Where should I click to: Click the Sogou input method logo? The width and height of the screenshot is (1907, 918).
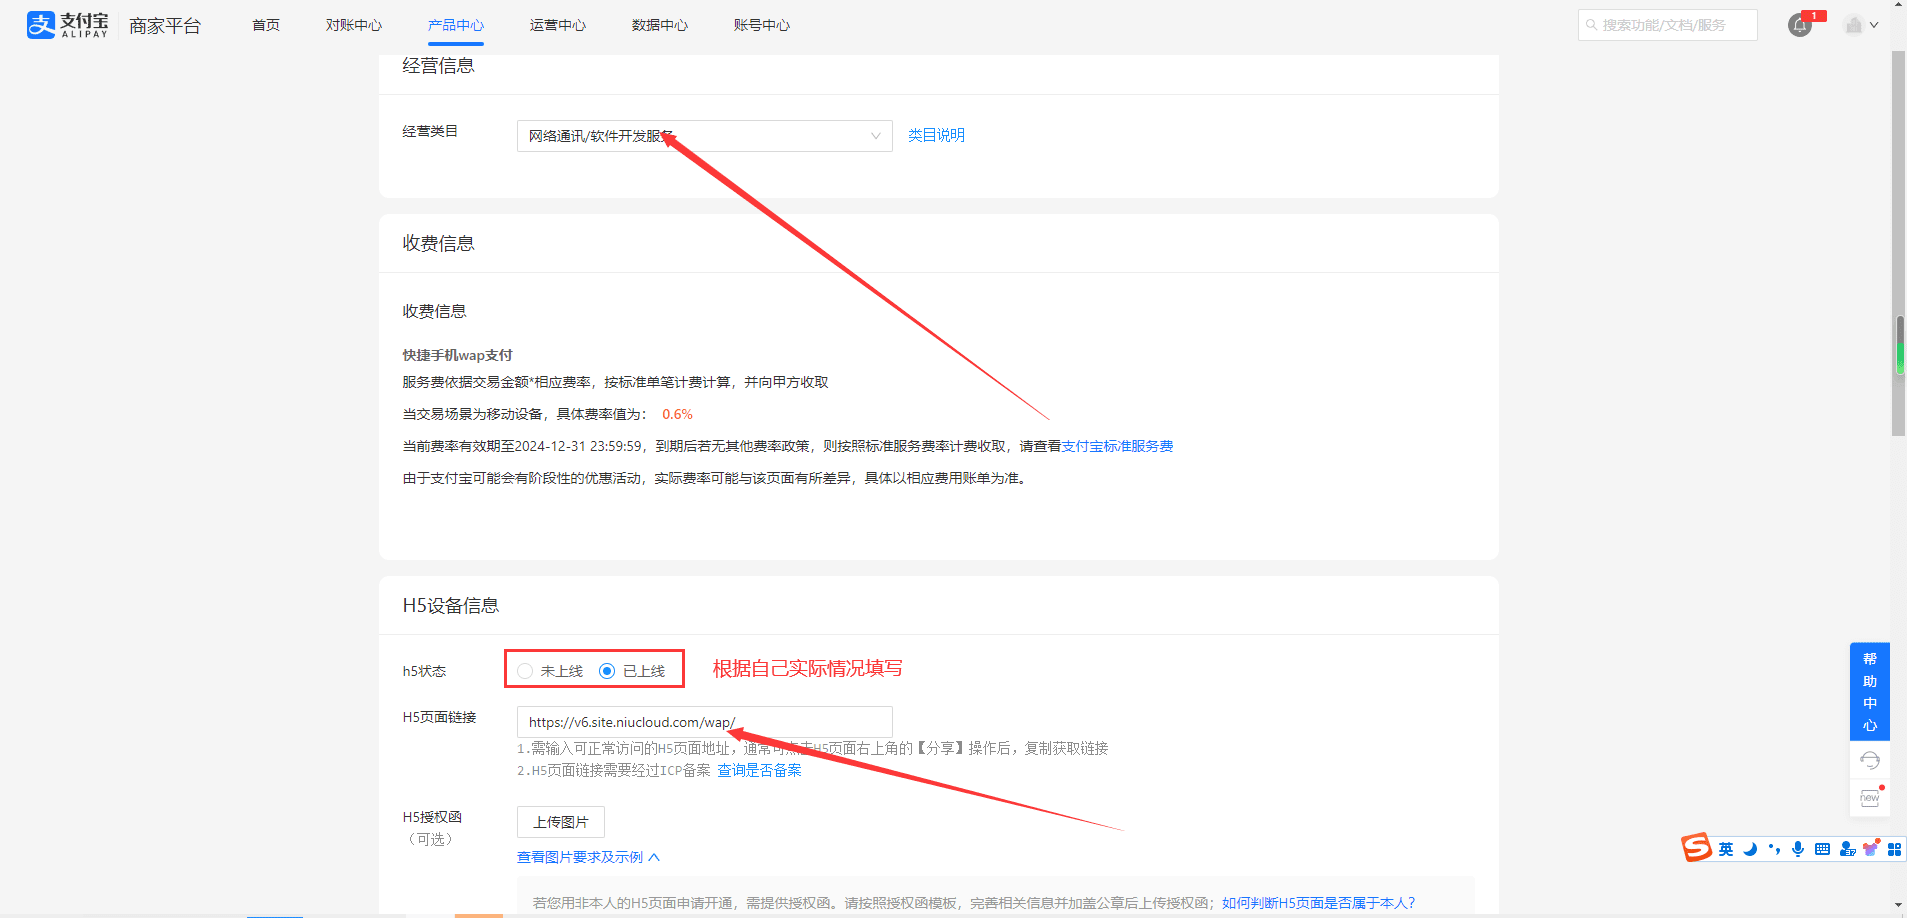pyautogui.click(x=1696, y=848)
